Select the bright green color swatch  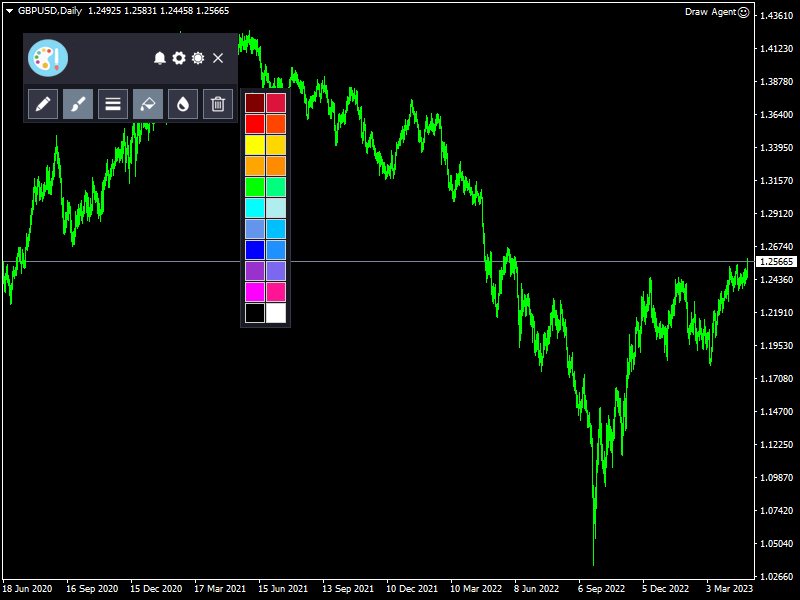(x=255, y=187)
